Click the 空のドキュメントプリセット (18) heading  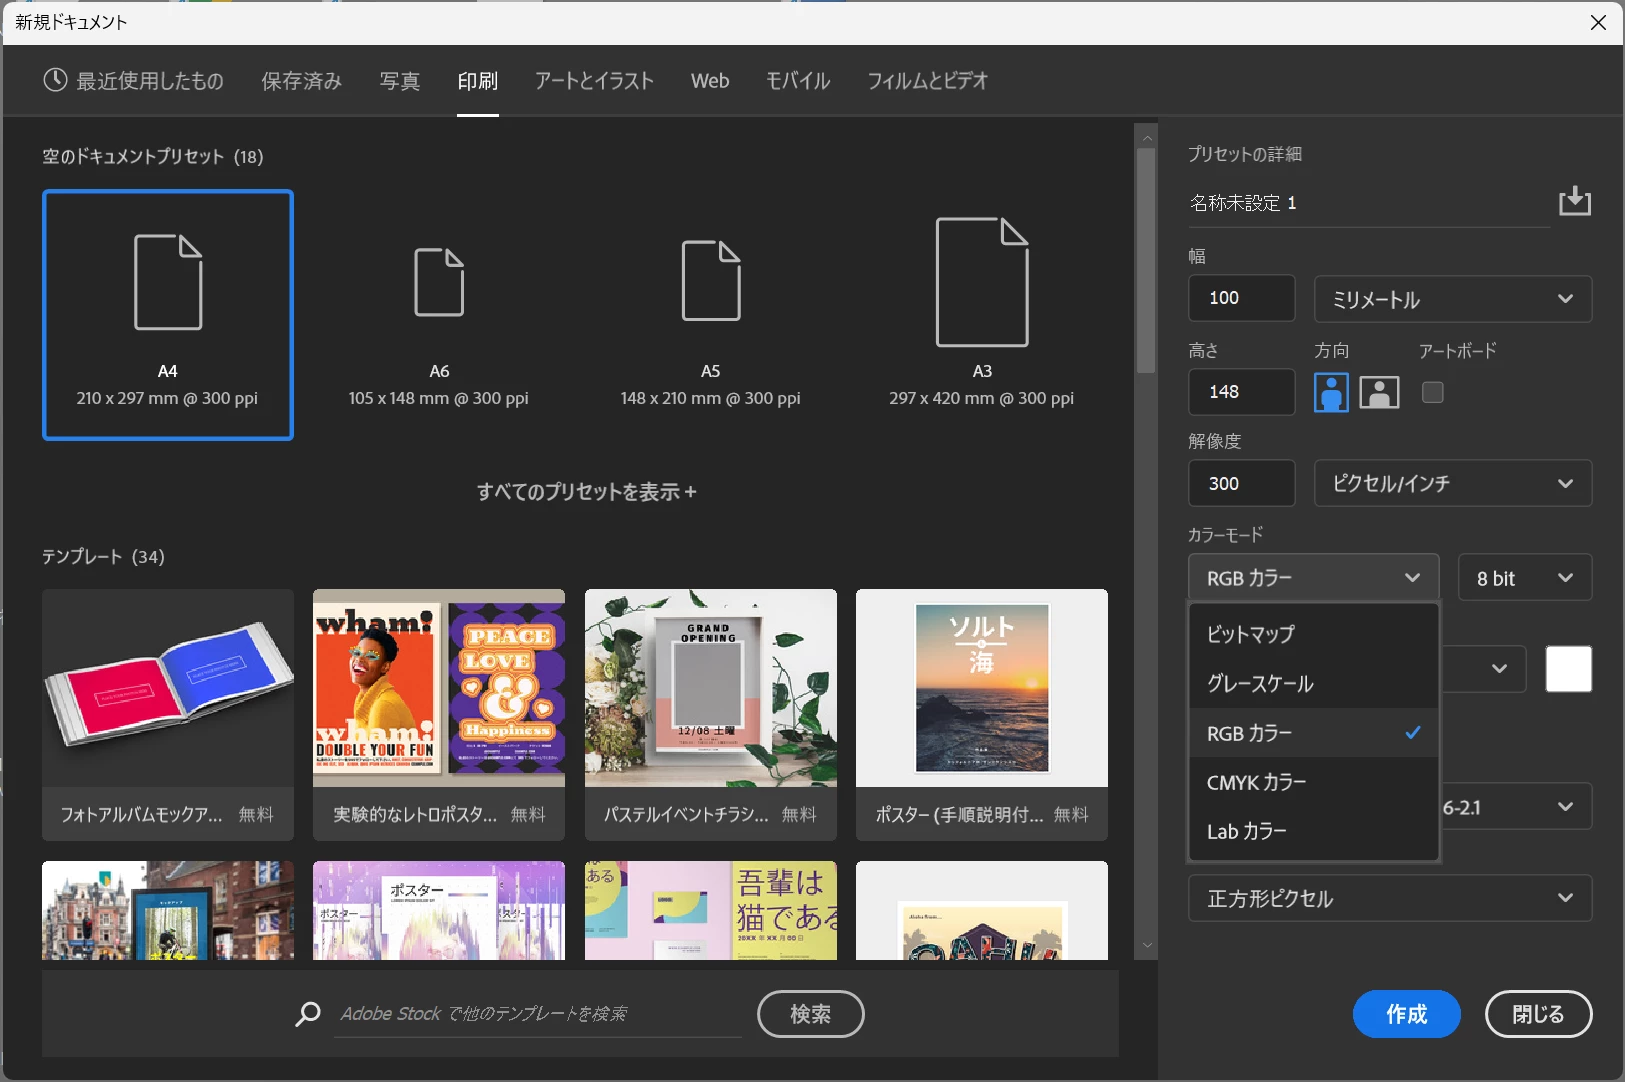click(153, 157)
